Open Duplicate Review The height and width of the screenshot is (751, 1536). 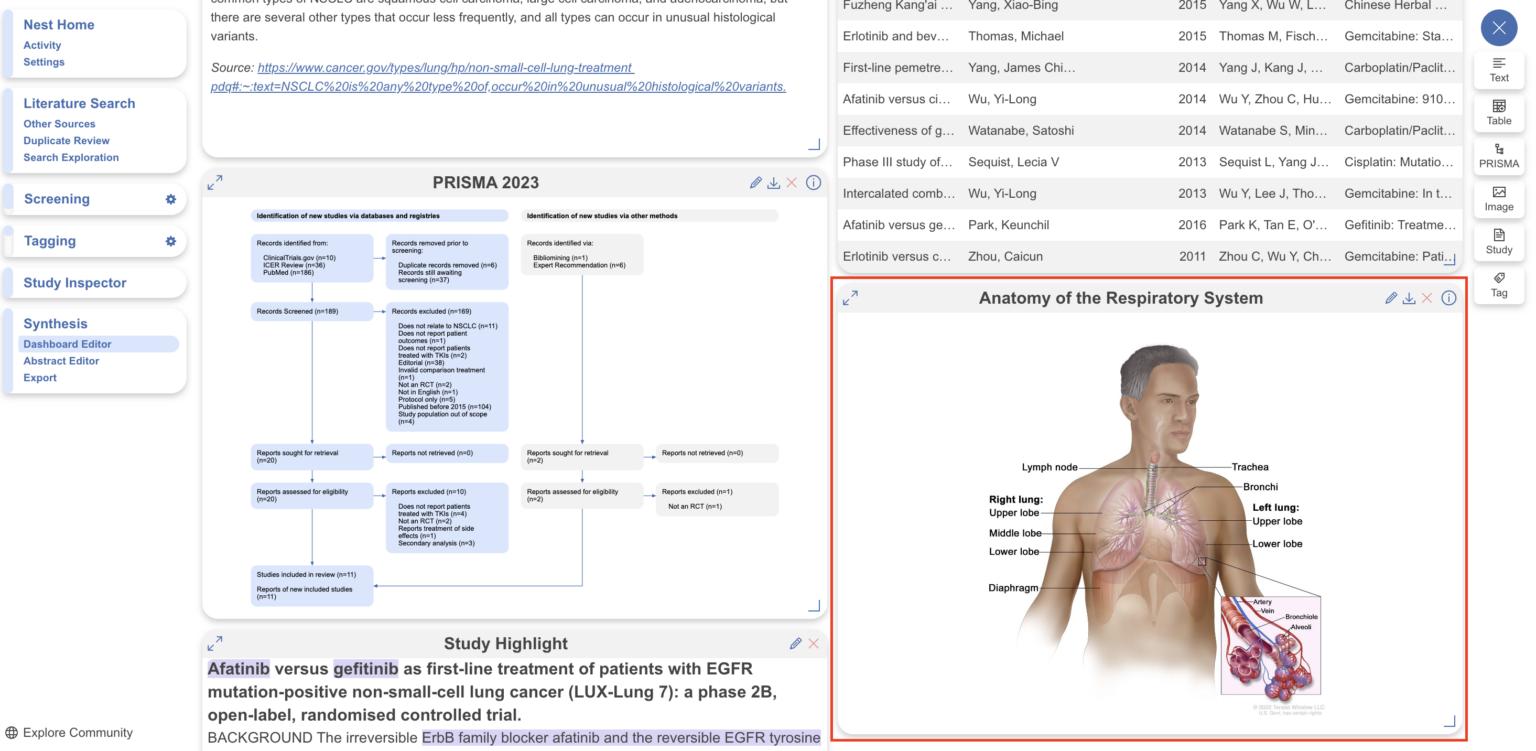pos(66,141)
